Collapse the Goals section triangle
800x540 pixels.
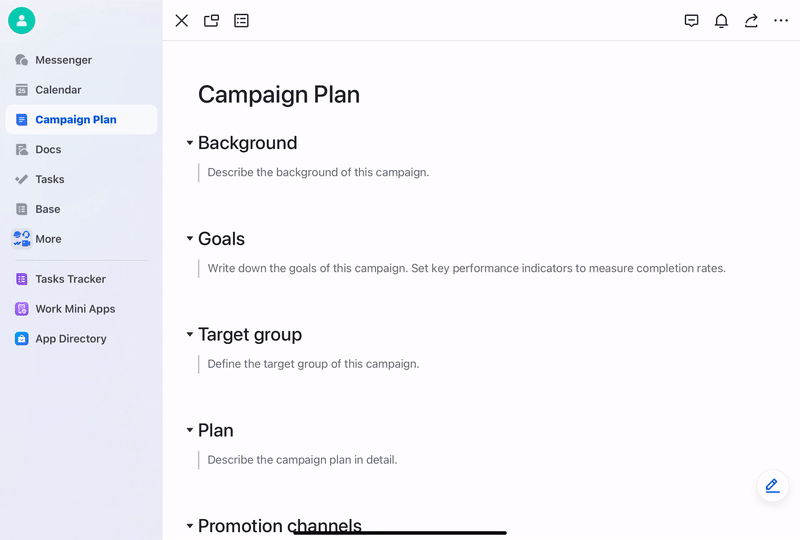(x=190, y=238)
